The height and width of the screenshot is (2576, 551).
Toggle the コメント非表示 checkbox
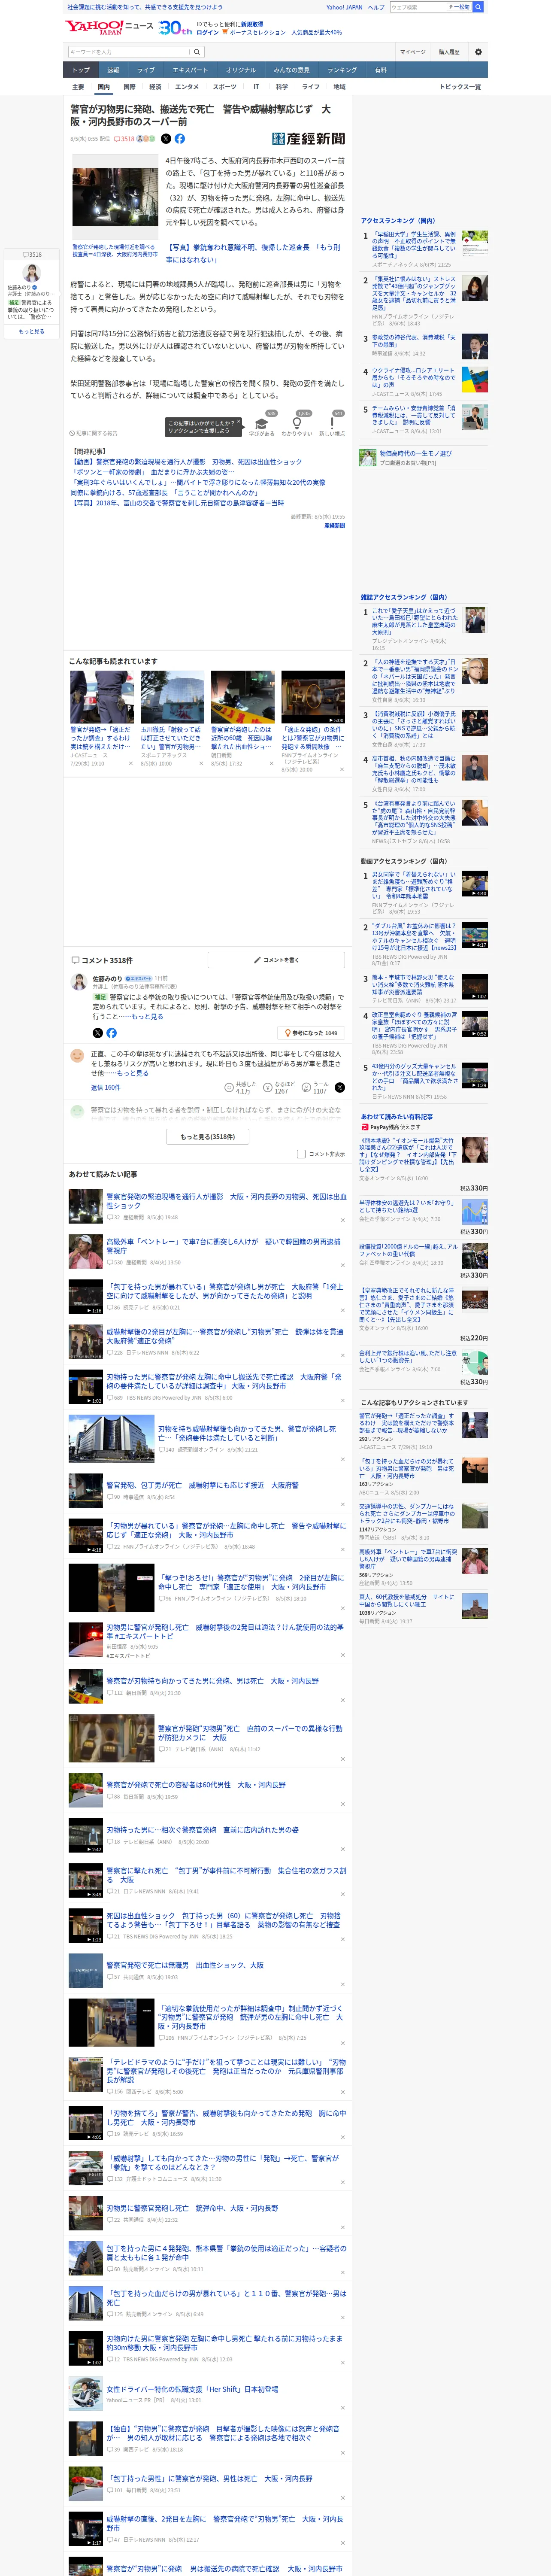pyautogui.click(x=301, y=1153)
